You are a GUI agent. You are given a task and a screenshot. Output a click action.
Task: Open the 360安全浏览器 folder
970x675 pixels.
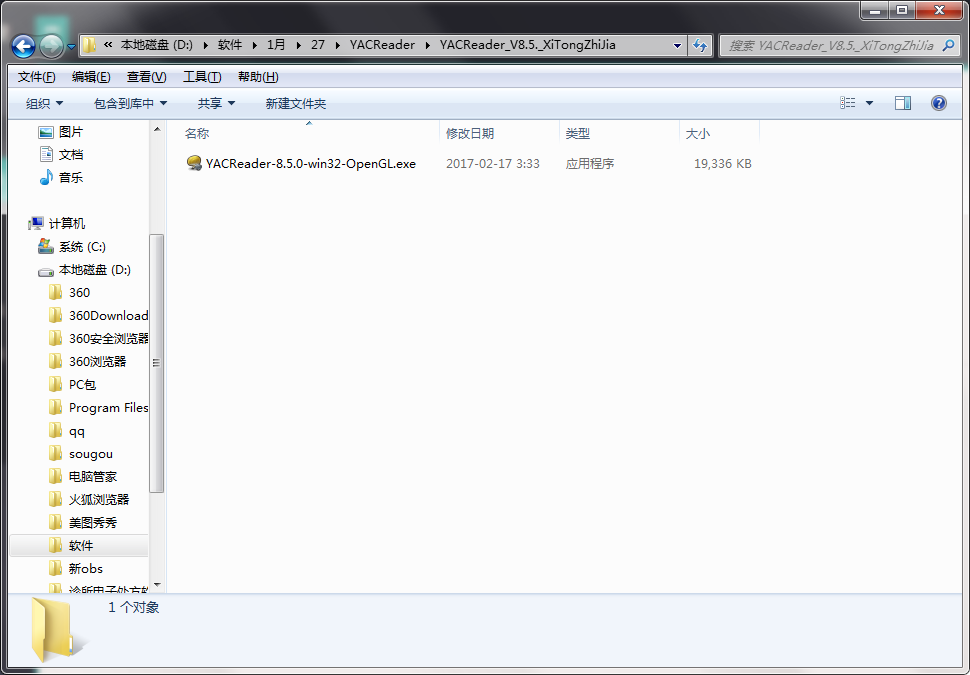pos(109,338)
